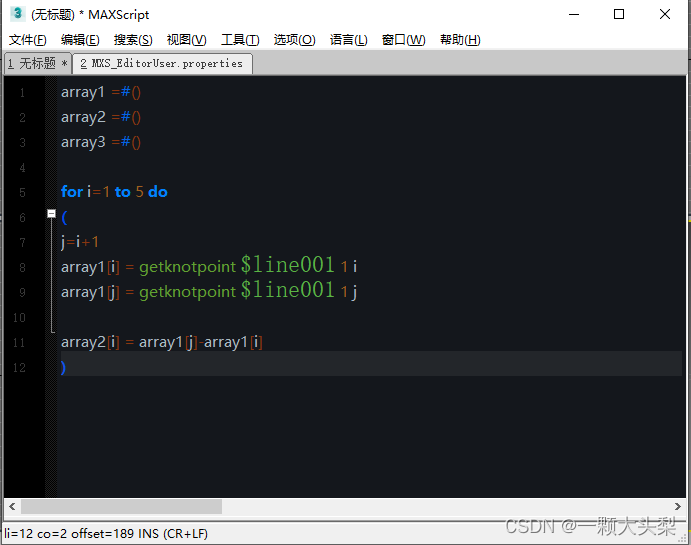Click the text 'array1 =#()' on line 1
Viewport: 691px width, 545px height.
click(x=101, y=92)
